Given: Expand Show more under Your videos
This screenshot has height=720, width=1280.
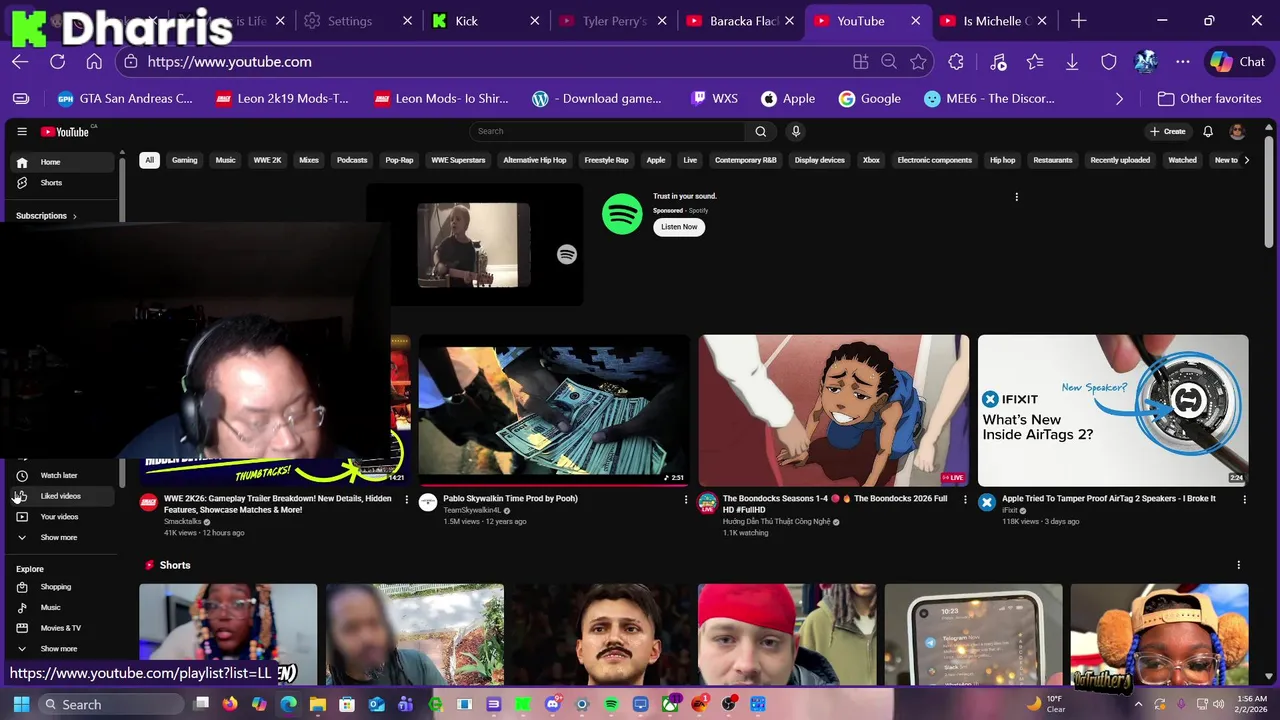Looking at the screenshot, I should coord(62,537).
